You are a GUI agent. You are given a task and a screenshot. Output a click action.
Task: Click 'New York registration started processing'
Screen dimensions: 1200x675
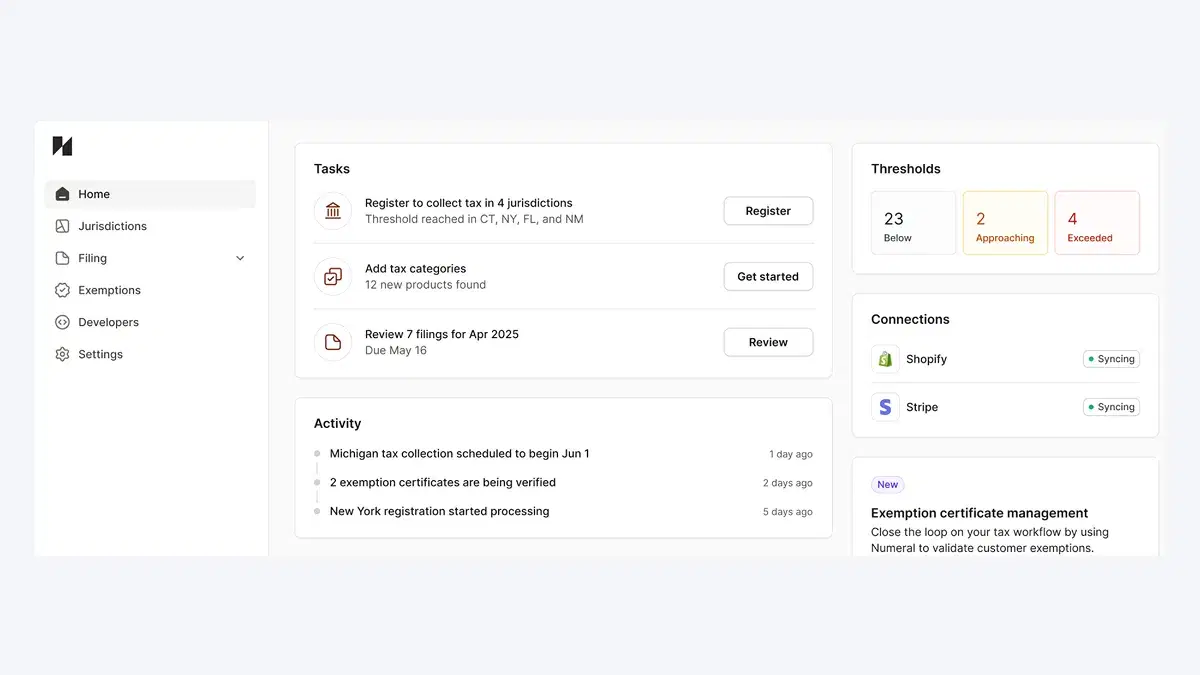(x=439, y=511)
